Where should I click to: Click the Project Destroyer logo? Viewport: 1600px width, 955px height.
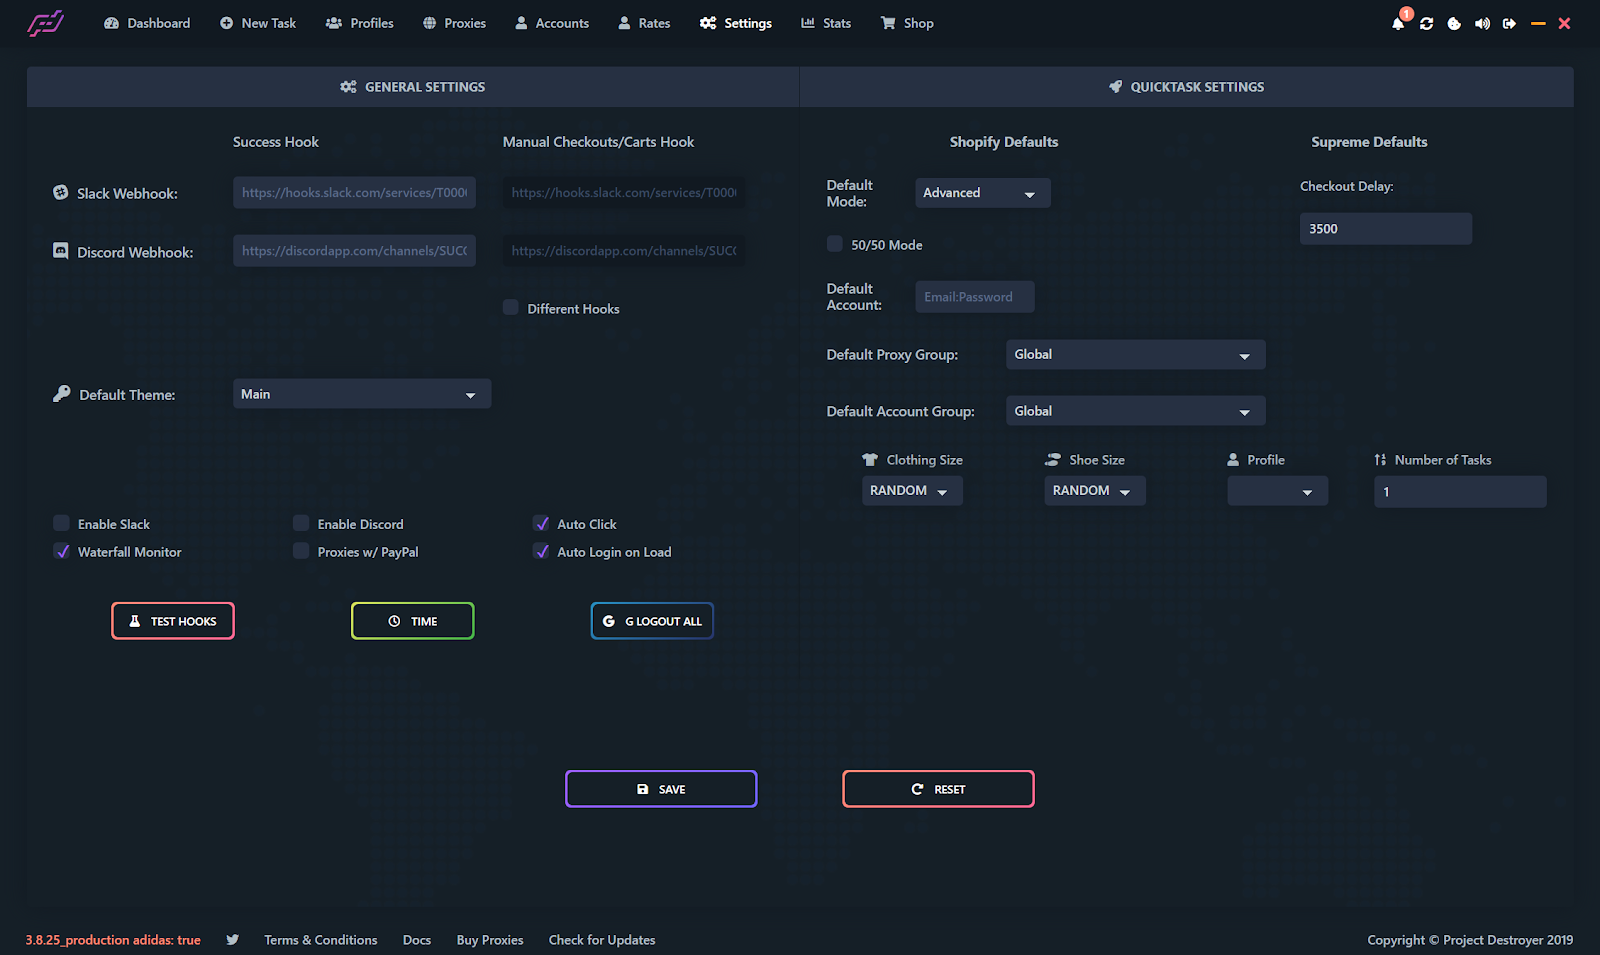pyautogui.click(x=46, y=23)
